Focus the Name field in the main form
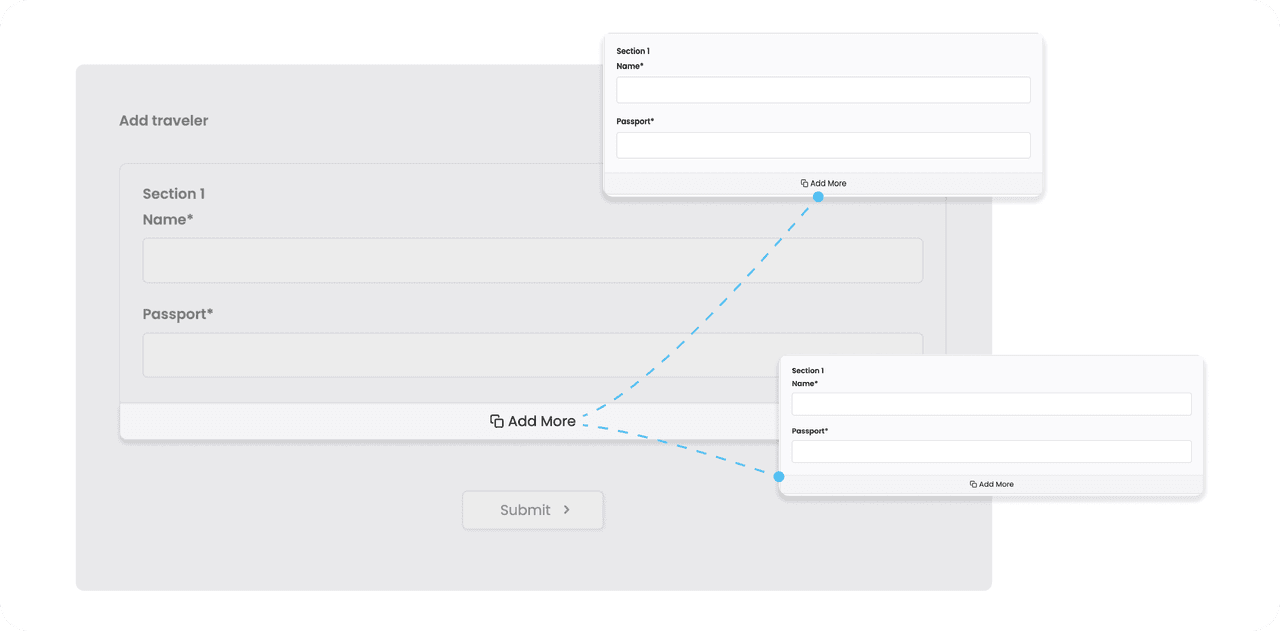The image size is (1280, 631). pyautogui.click(x=532, y=260)
